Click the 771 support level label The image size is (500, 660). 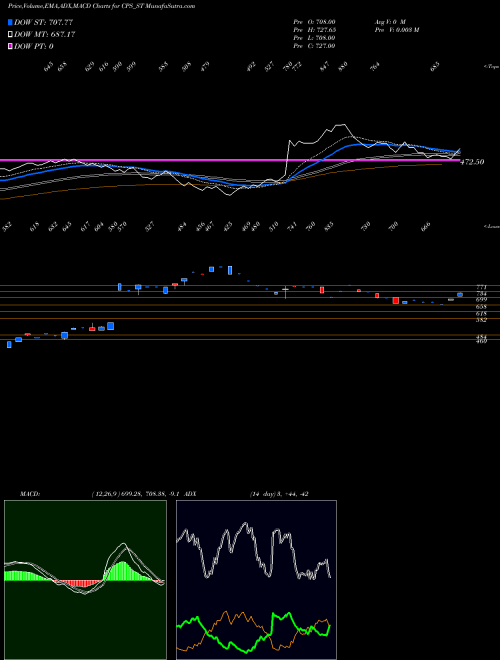pyautogui.click(x=481, y=287)
